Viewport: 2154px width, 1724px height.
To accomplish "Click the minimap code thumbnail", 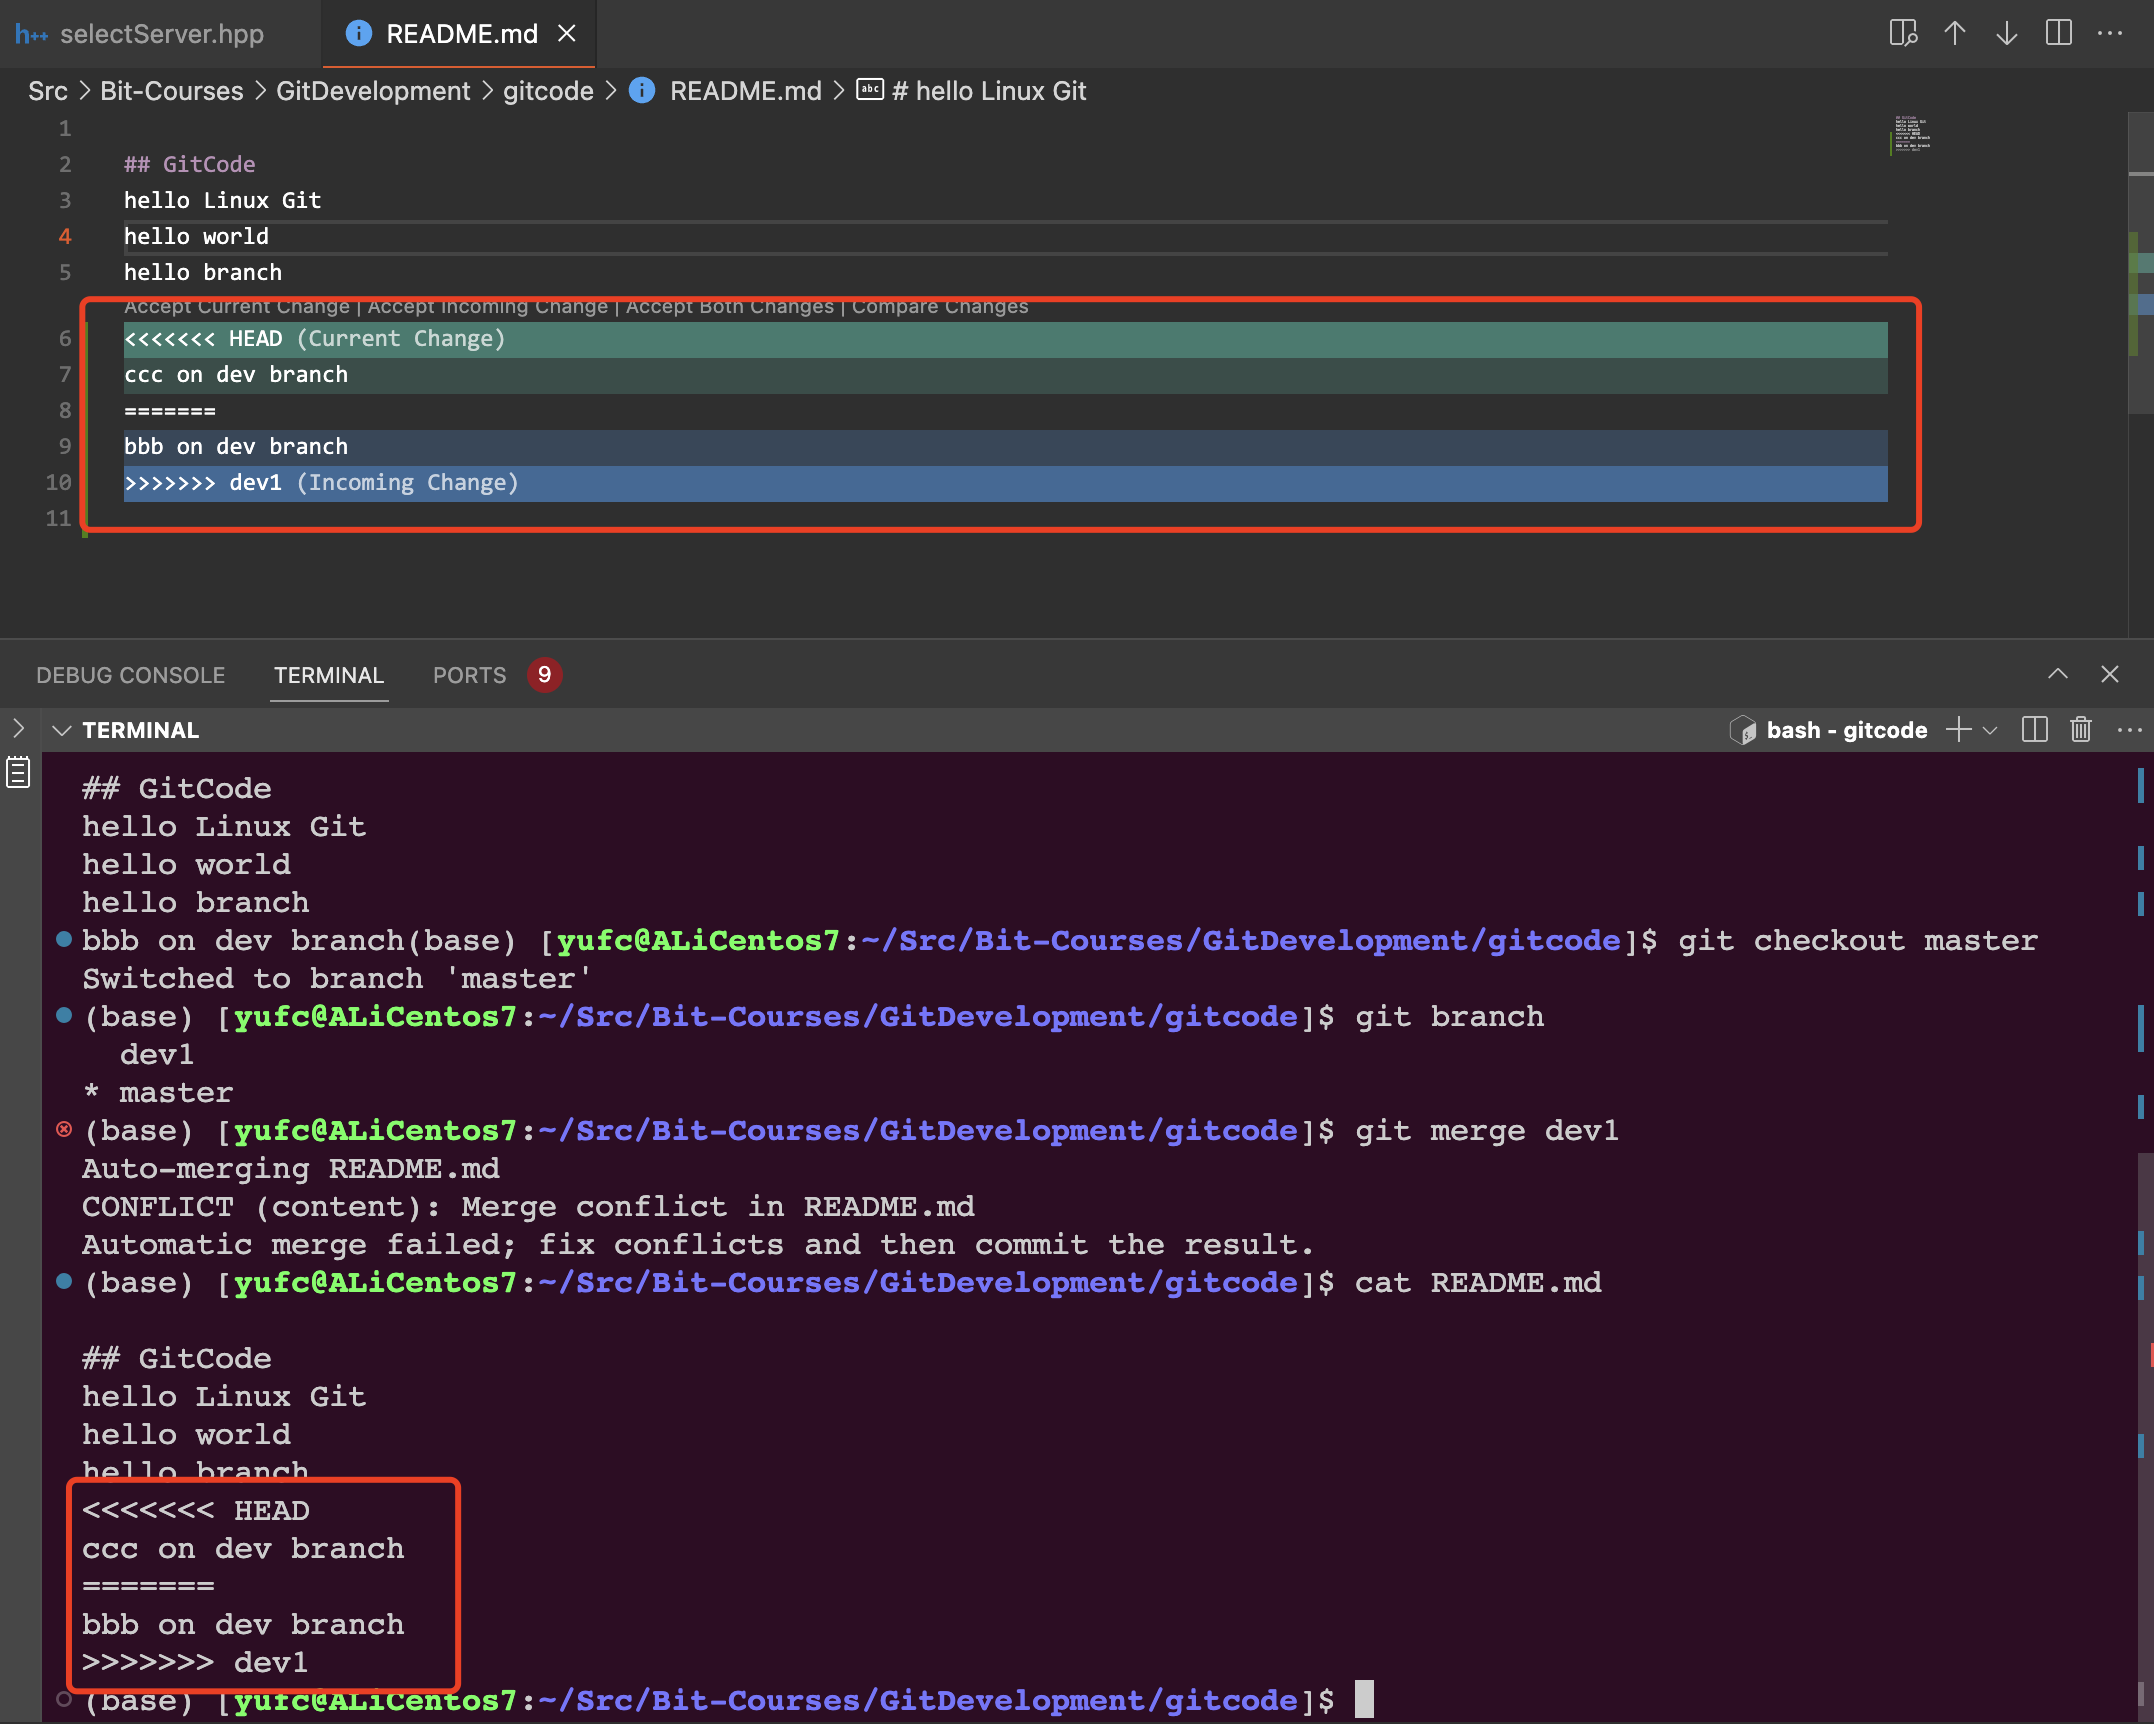I will pos(1912,133).
